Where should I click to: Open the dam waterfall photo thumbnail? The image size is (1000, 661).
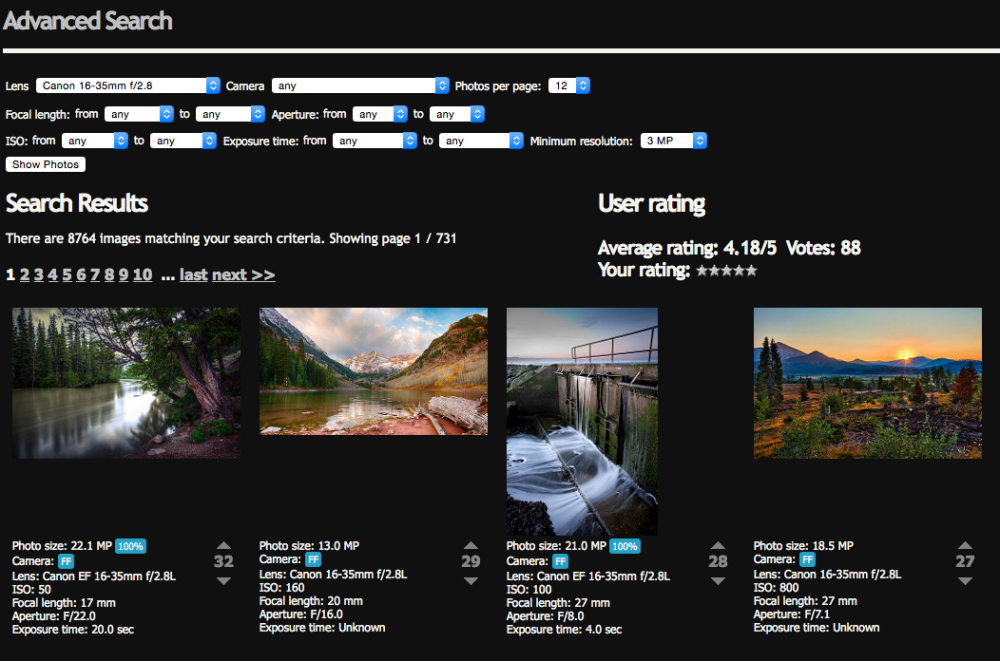[582, 421]
